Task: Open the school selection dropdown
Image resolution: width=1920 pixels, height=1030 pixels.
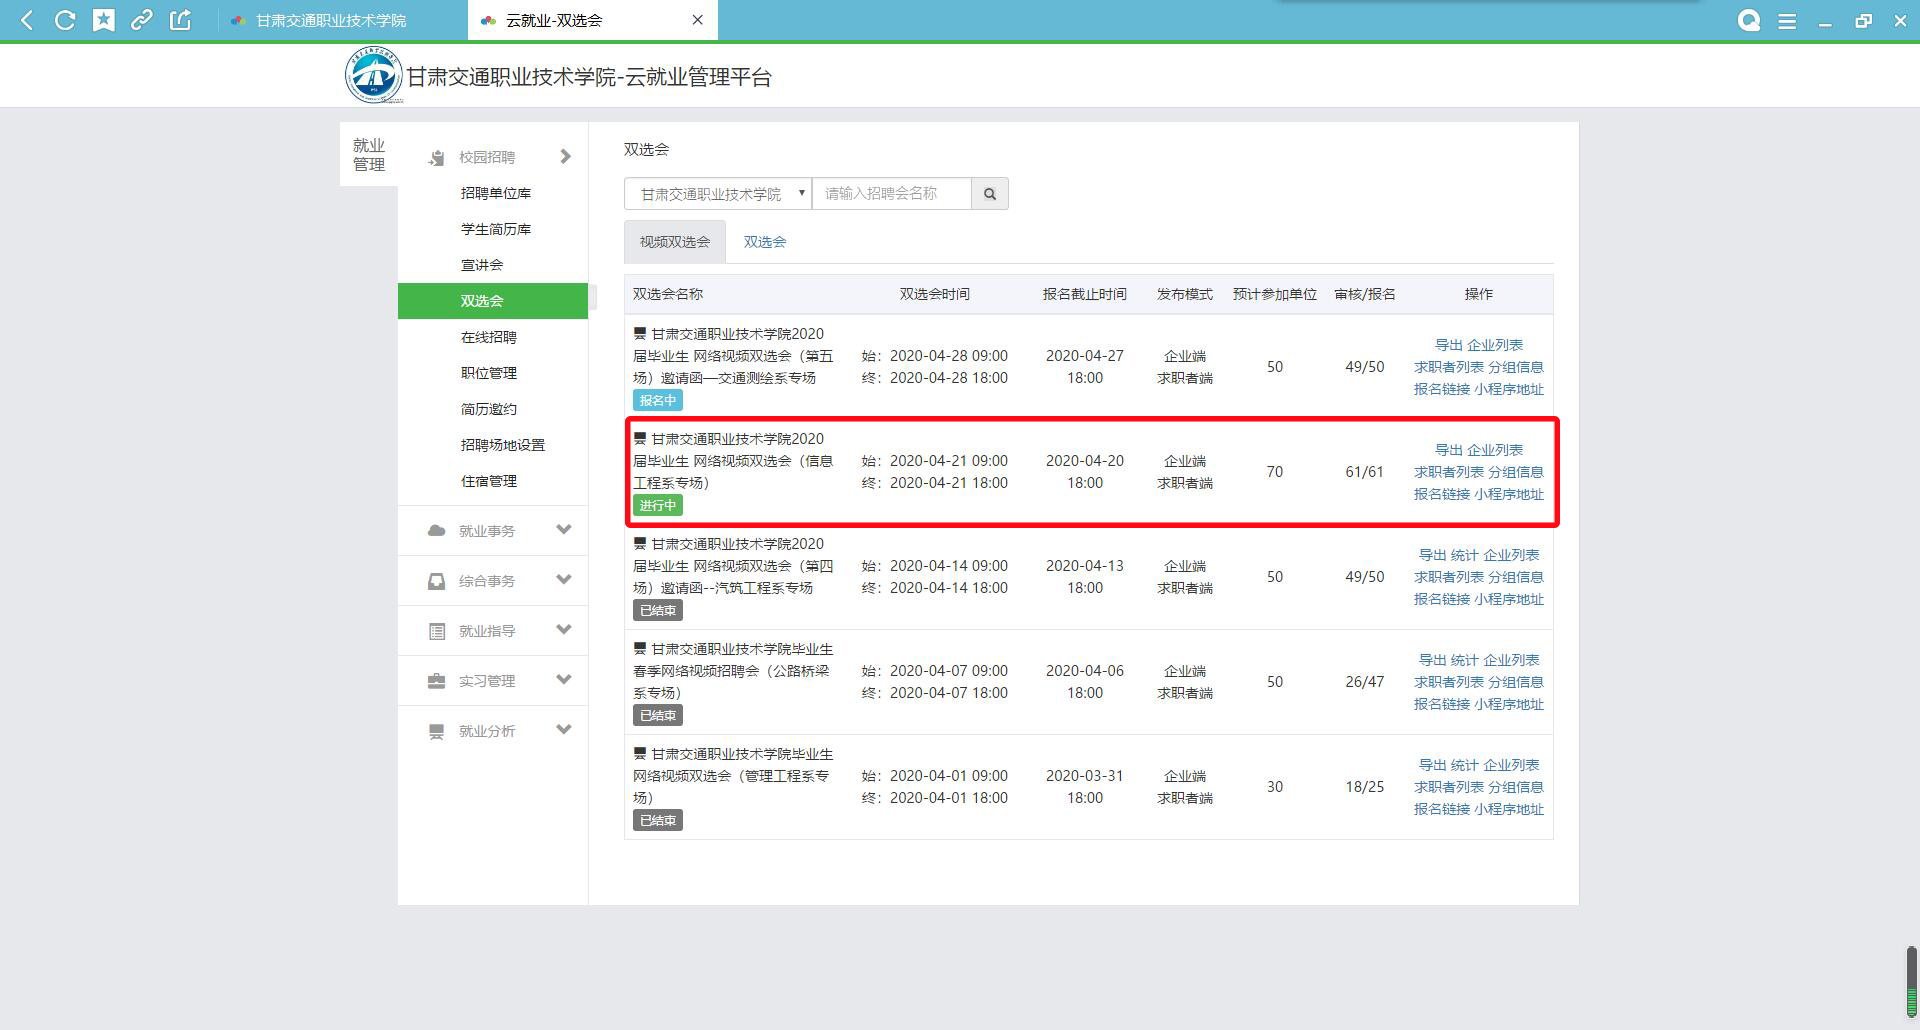Action: click(717, 194)
